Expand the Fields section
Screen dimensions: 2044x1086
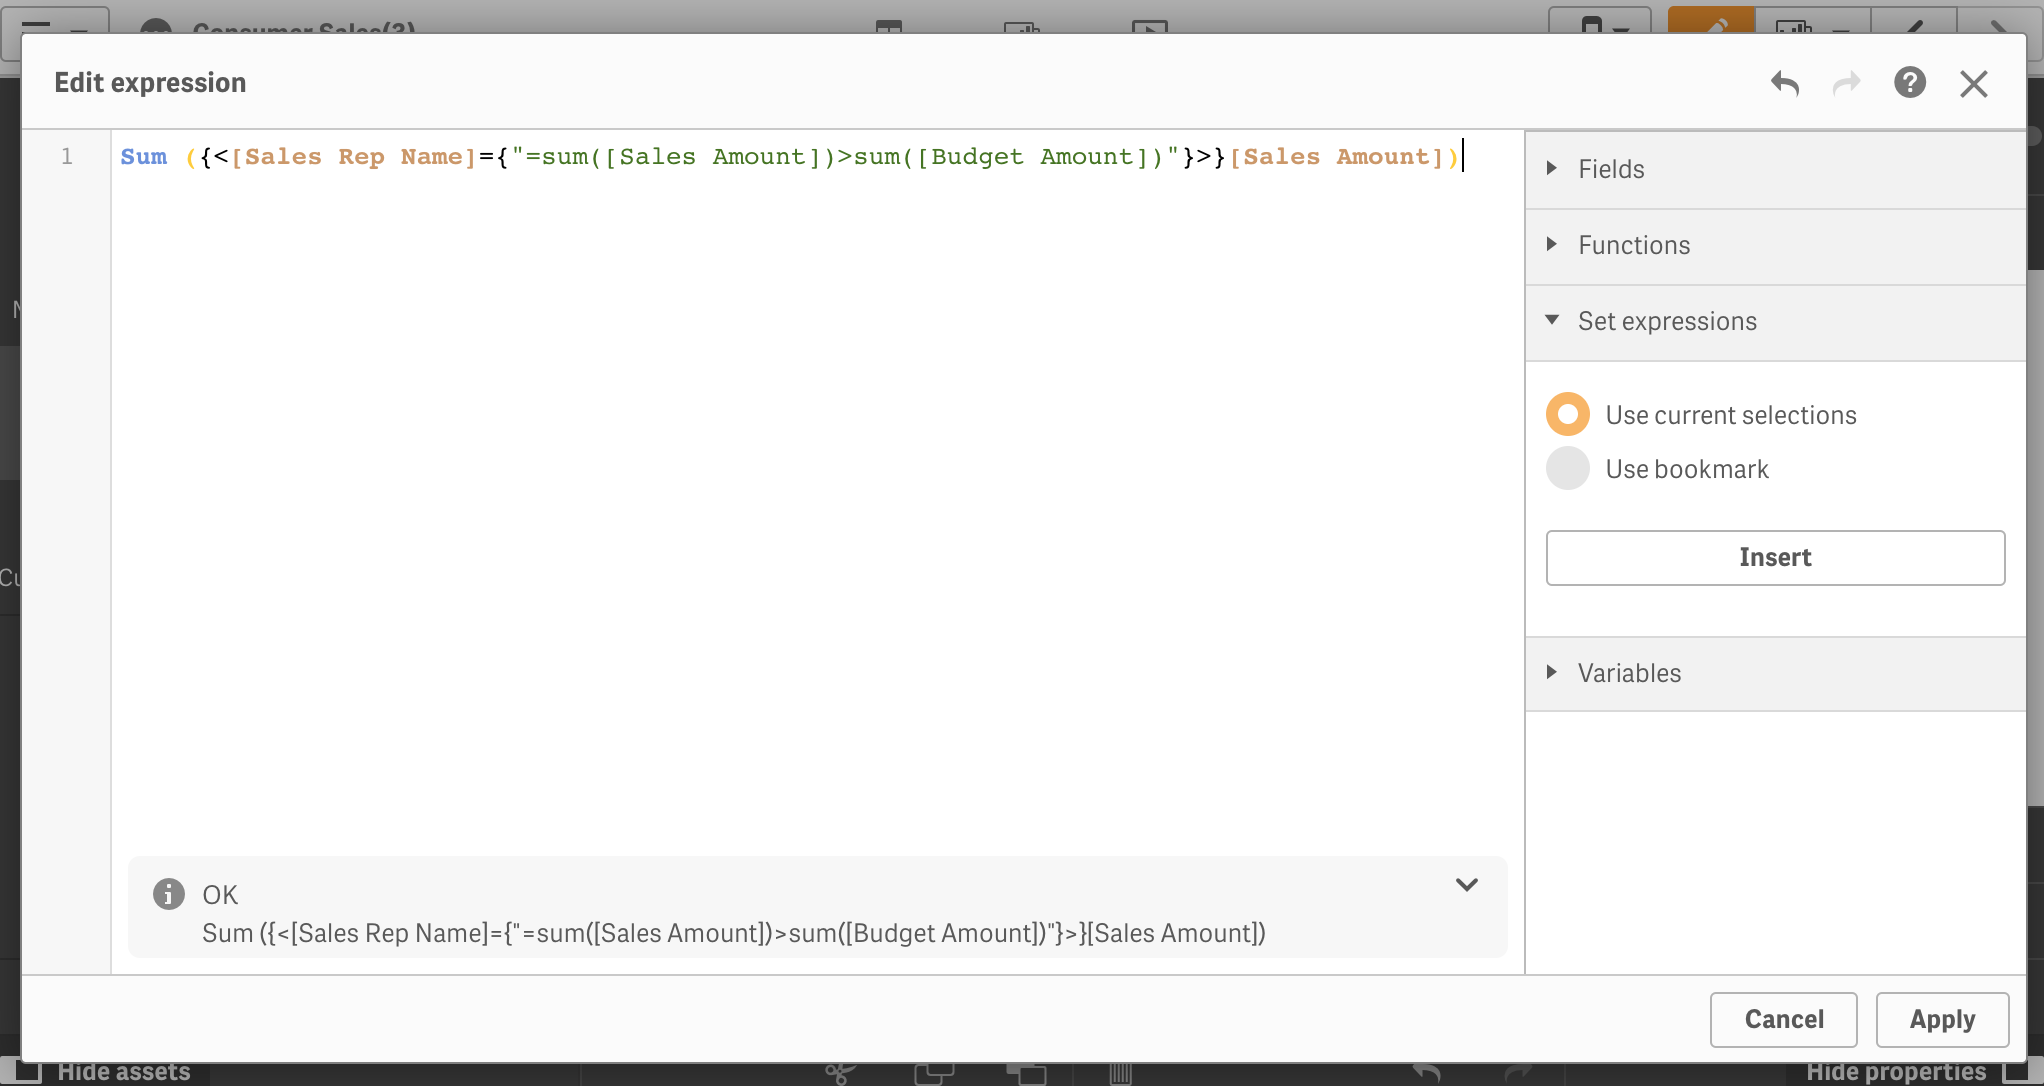(x=1611, y=169)
